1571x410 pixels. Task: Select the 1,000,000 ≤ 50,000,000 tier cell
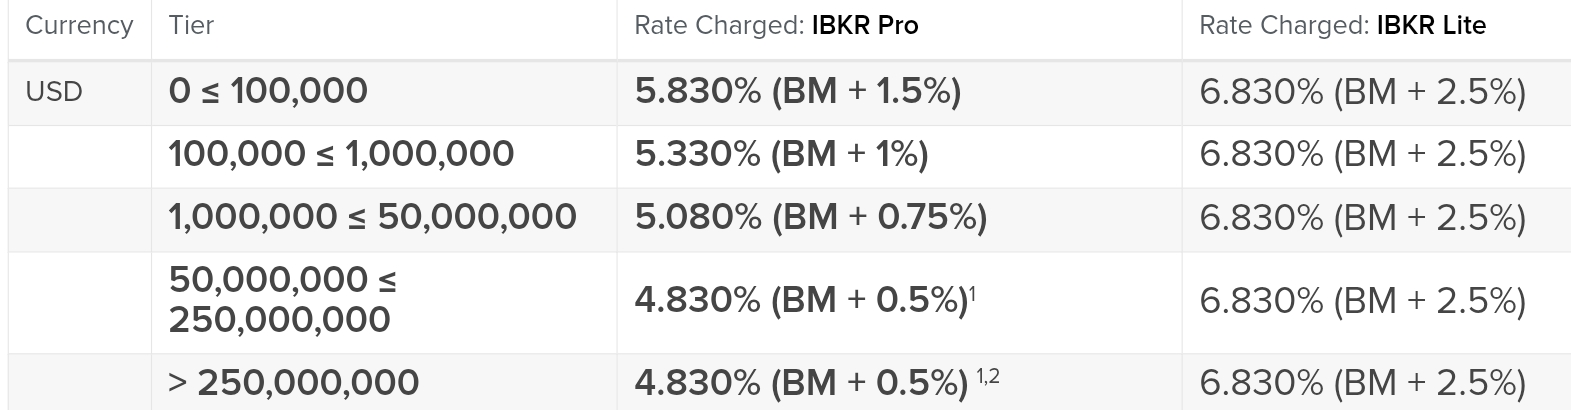point(373,217)
